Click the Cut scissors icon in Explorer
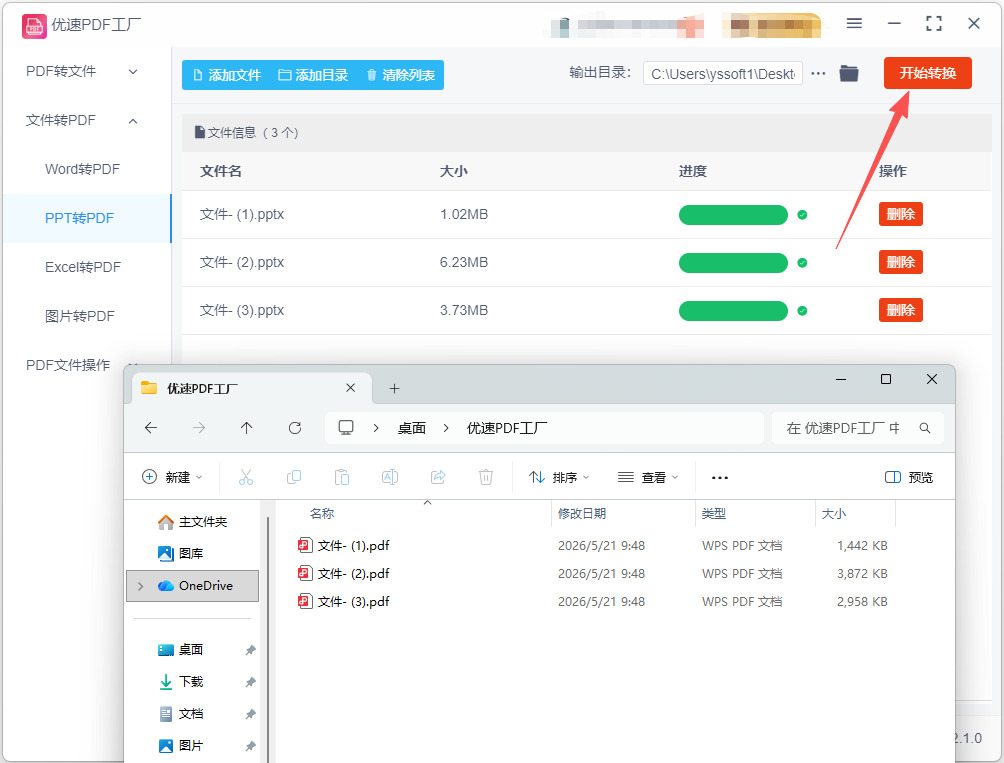Screen dimensions: 1004x763 tap(246, 478)
